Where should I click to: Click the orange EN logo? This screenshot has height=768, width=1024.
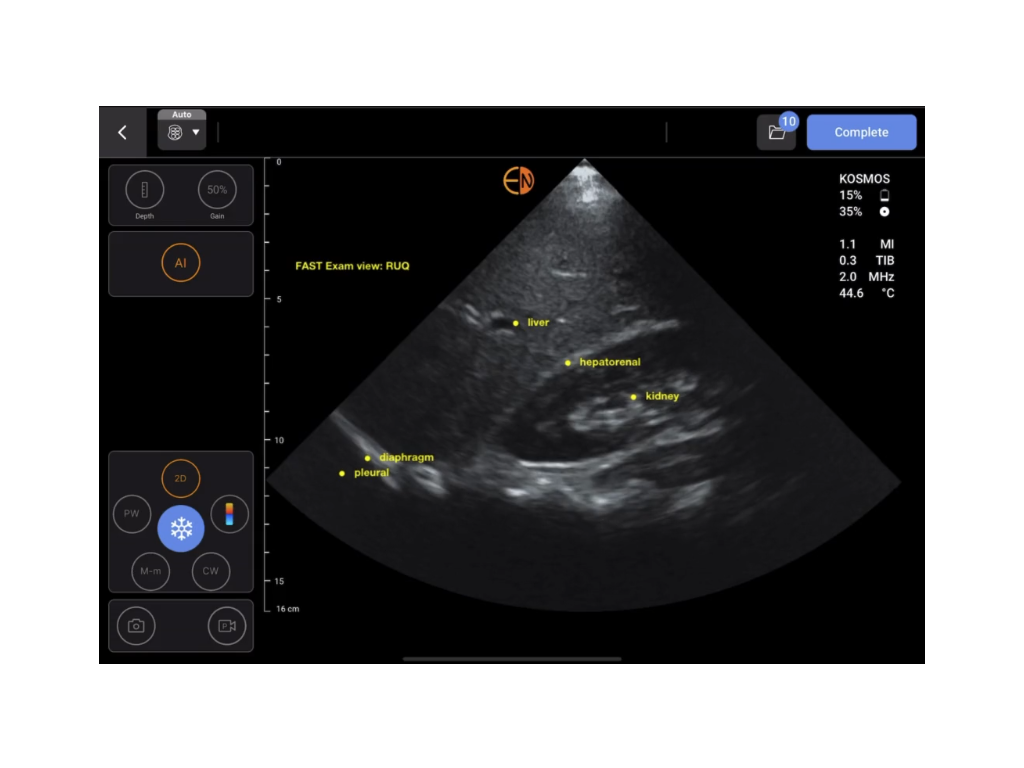click(x=519, y=181)
